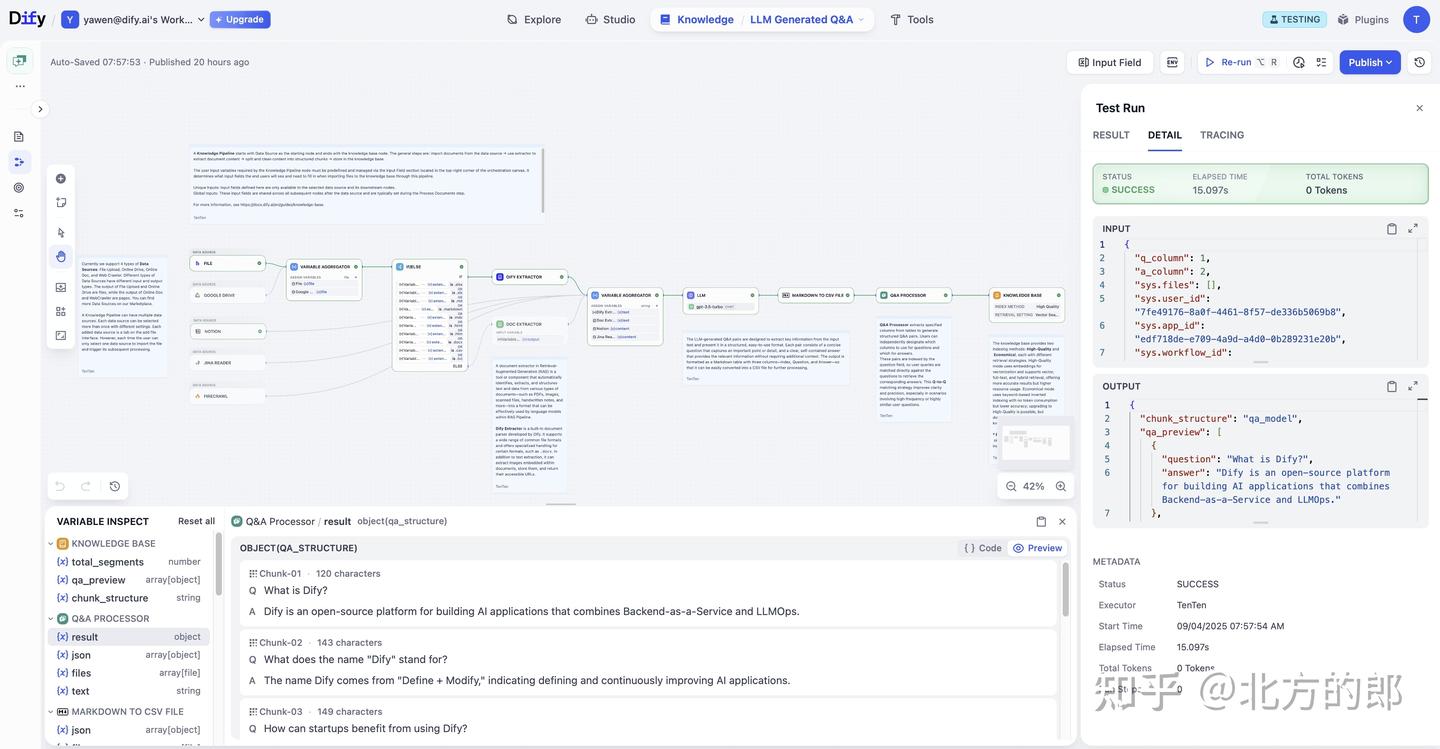
Task: Expand the INPUT code block to full view
Action: [x=1413, y=229]
